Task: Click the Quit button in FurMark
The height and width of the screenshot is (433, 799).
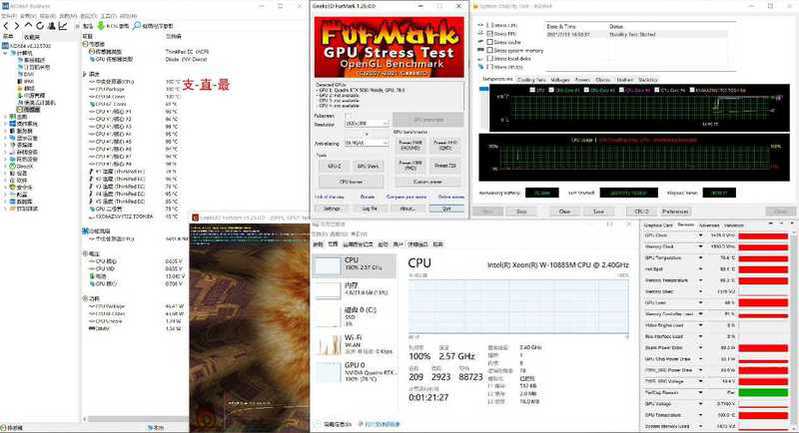Action: (446, 209)
